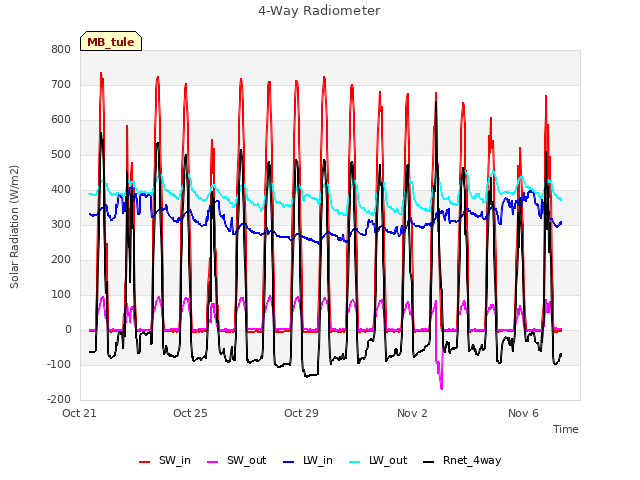
Task: Toggle the LW_out legend entry
Action: coord(378,460)
